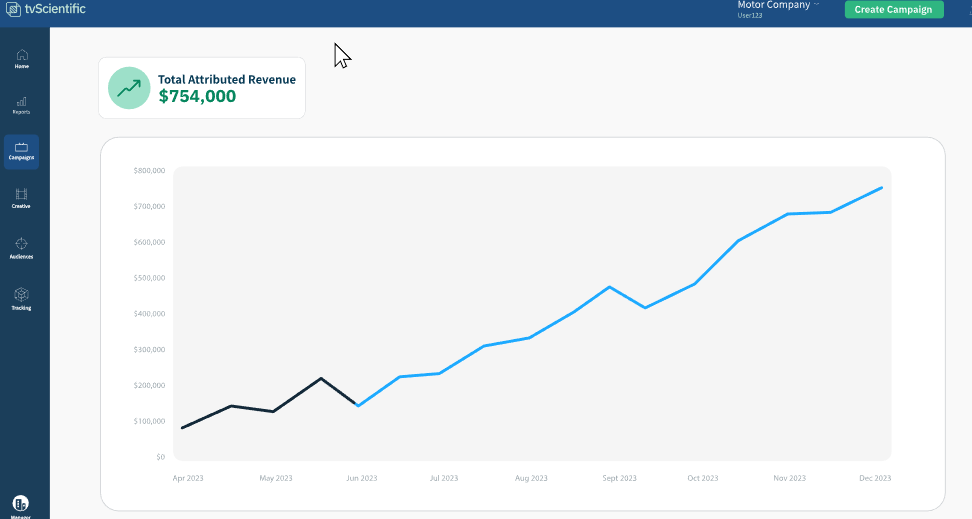Click the line endpoint at Dec 2023
Screen dimensions: 972x519
pos(881,188)
